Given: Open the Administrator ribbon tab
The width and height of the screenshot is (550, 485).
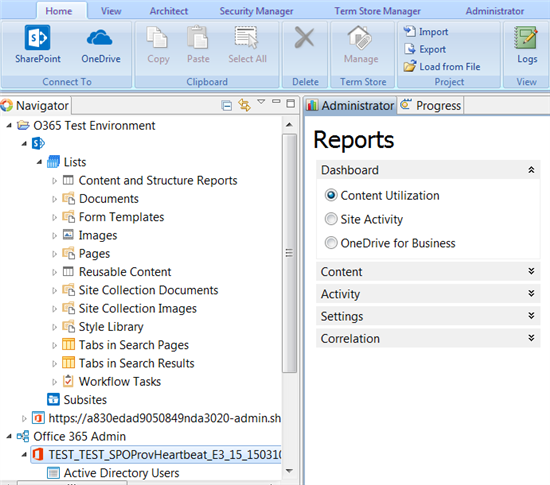Looking at the screenshot, I should click(x=495, y=11).
